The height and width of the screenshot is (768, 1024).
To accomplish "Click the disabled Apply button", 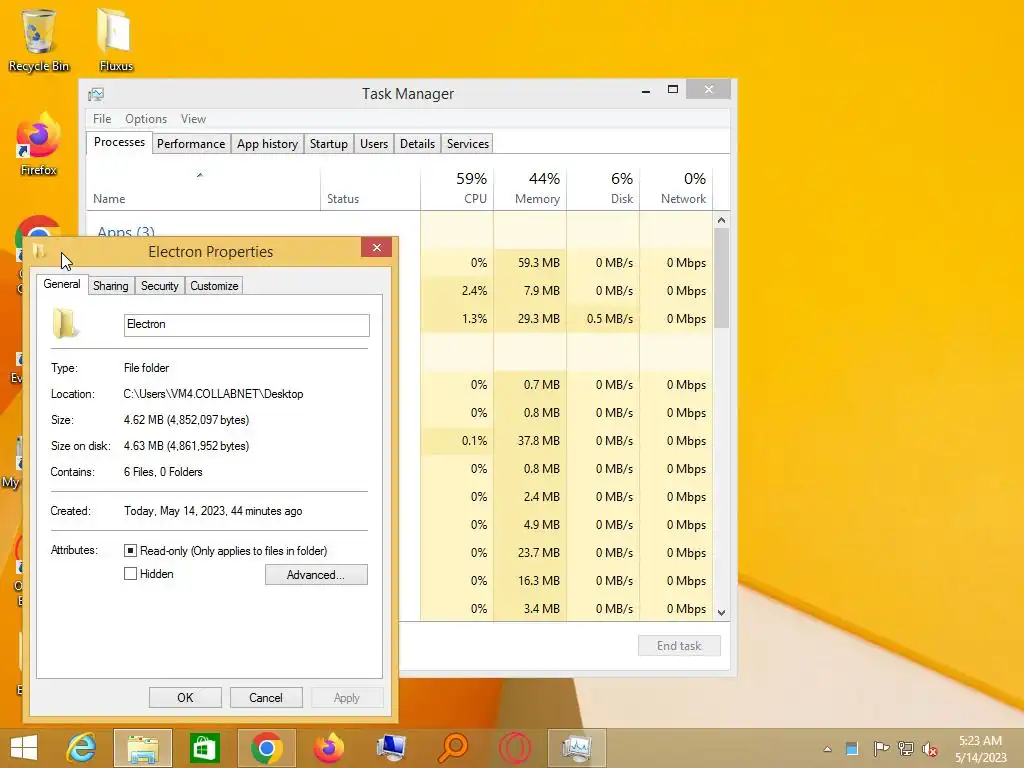I will point(347,697).
